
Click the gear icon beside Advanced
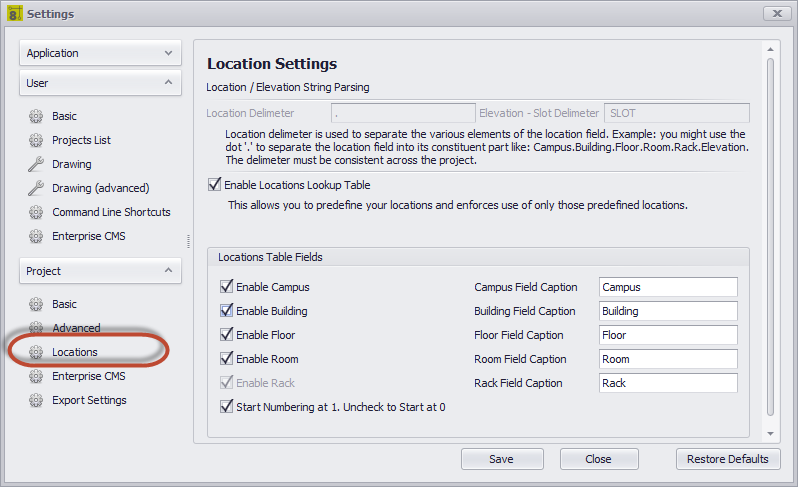(36, 328)
